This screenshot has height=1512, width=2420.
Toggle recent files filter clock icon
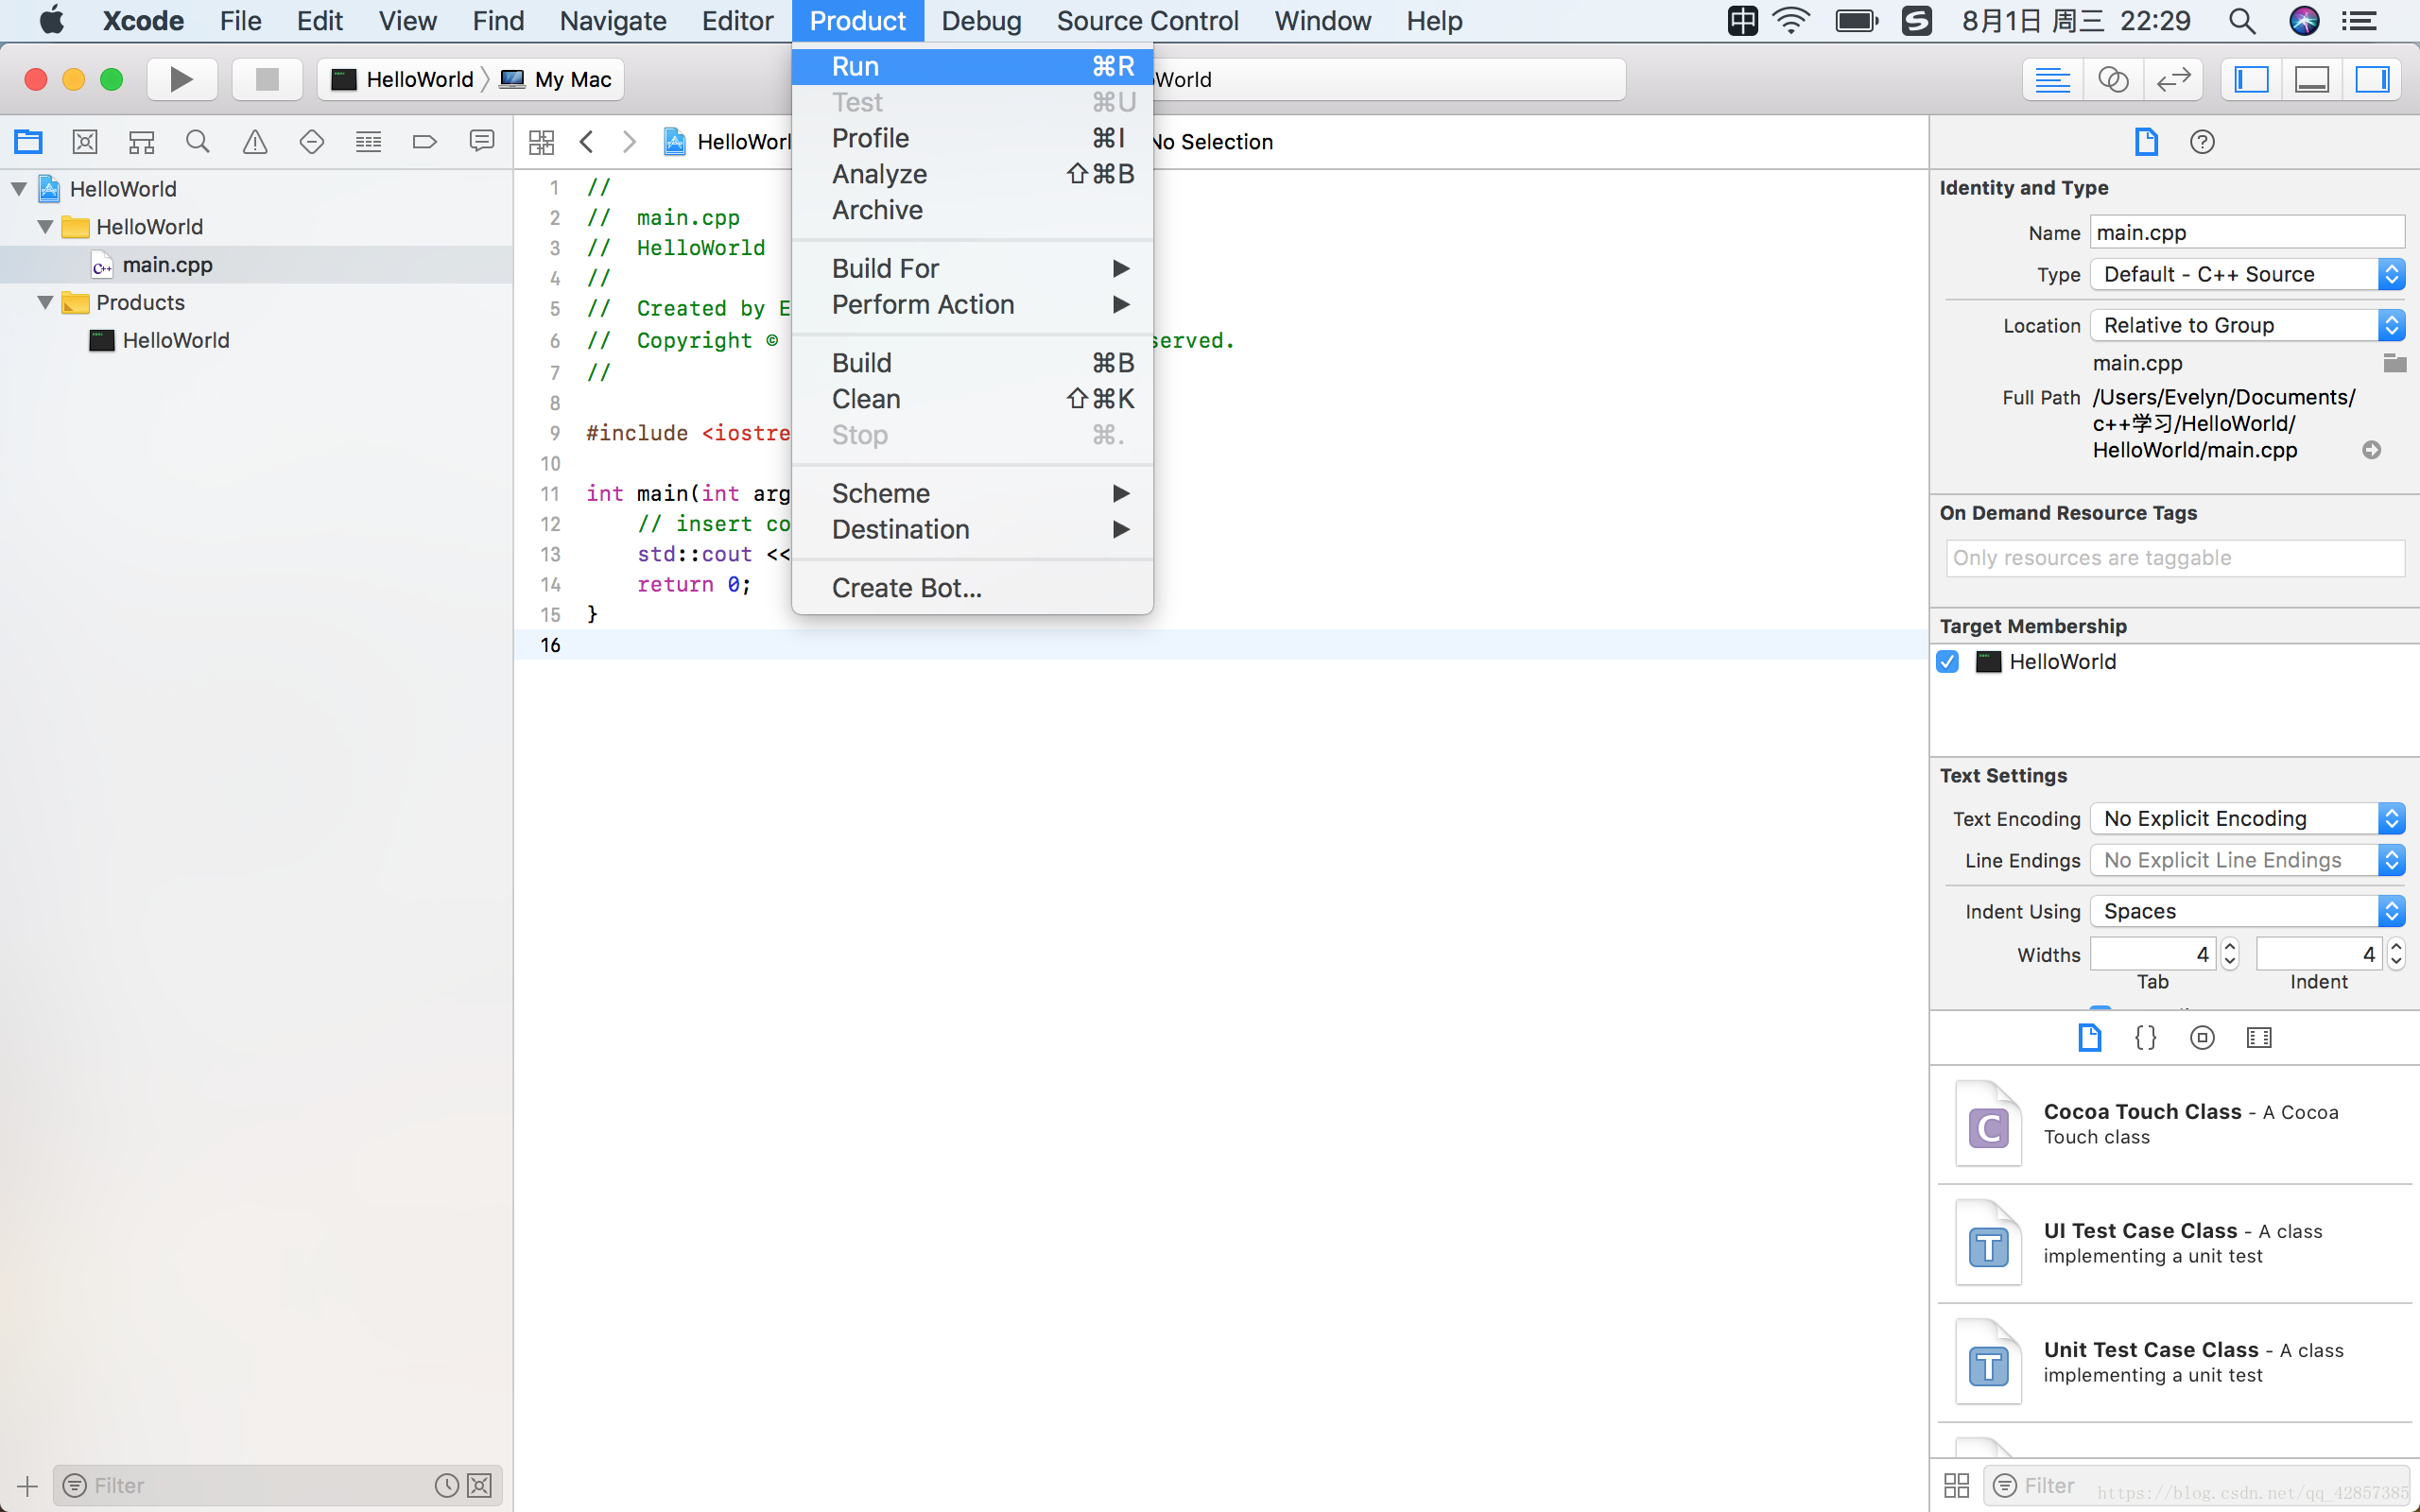pos(446,1486)
